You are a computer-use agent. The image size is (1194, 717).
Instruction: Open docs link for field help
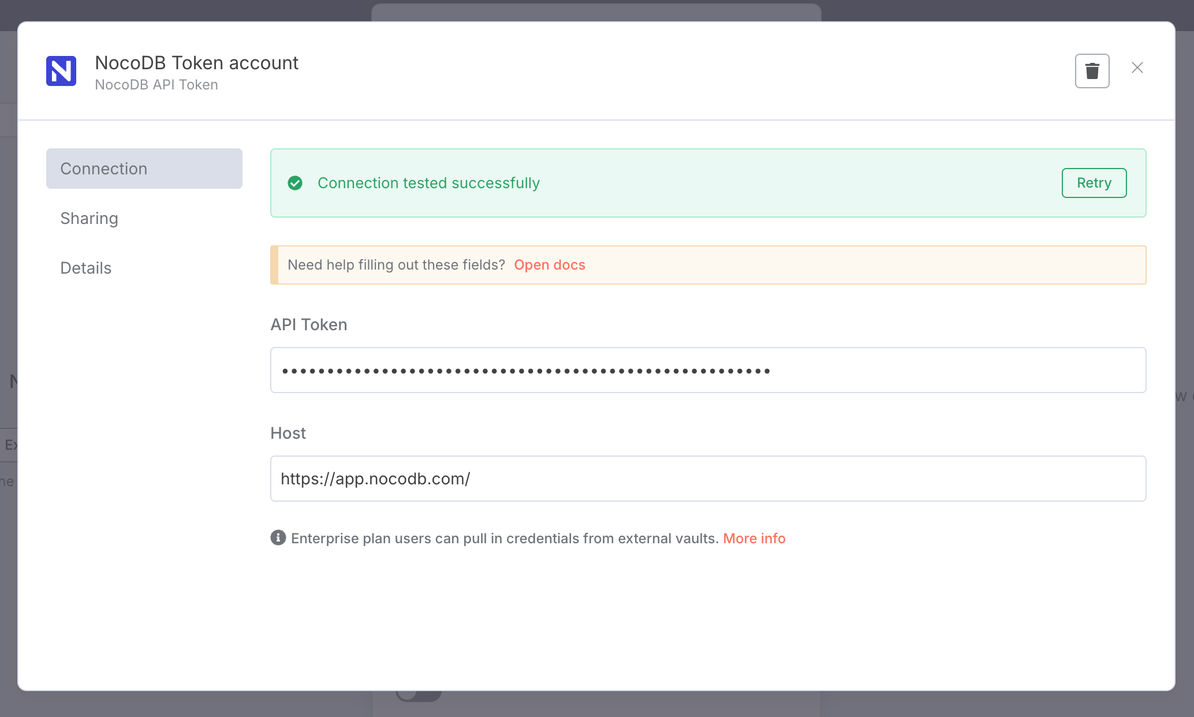coord(549,265)
